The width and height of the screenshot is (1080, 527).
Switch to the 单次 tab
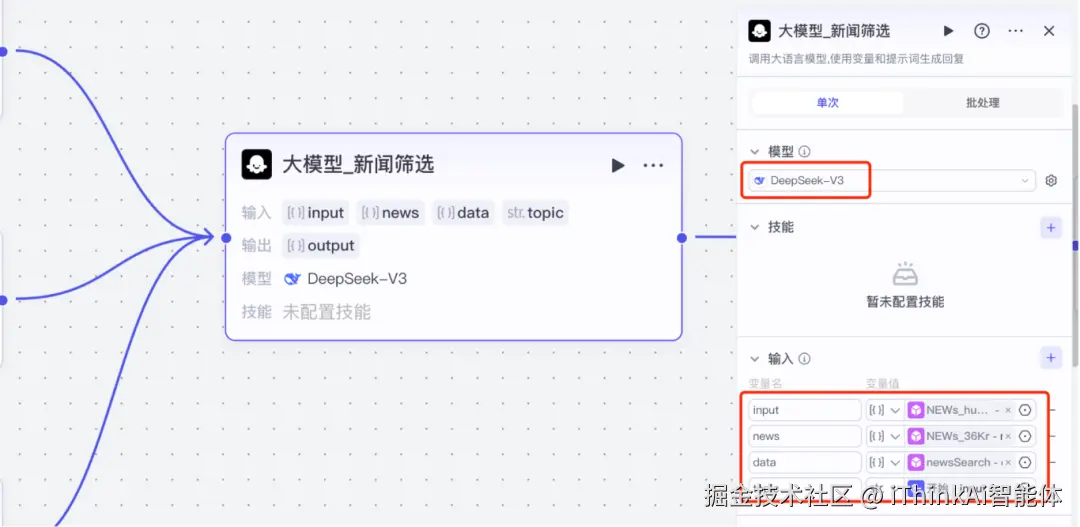coord(827,103)
